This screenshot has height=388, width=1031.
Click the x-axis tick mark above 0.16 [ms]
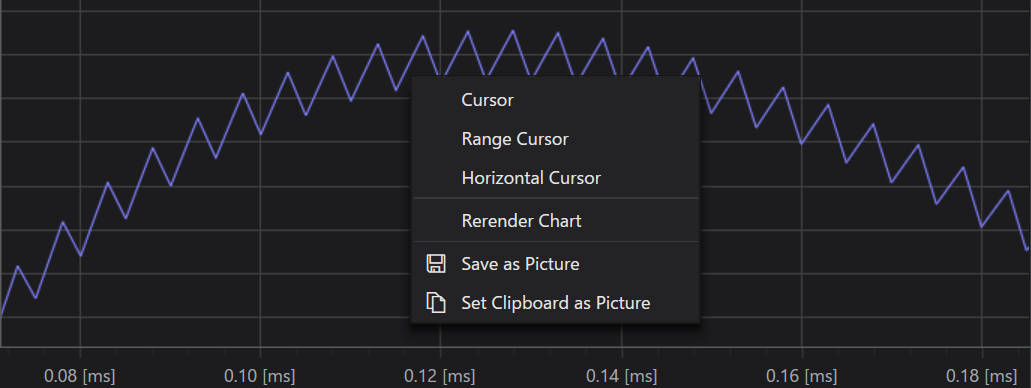coord(802,353)
